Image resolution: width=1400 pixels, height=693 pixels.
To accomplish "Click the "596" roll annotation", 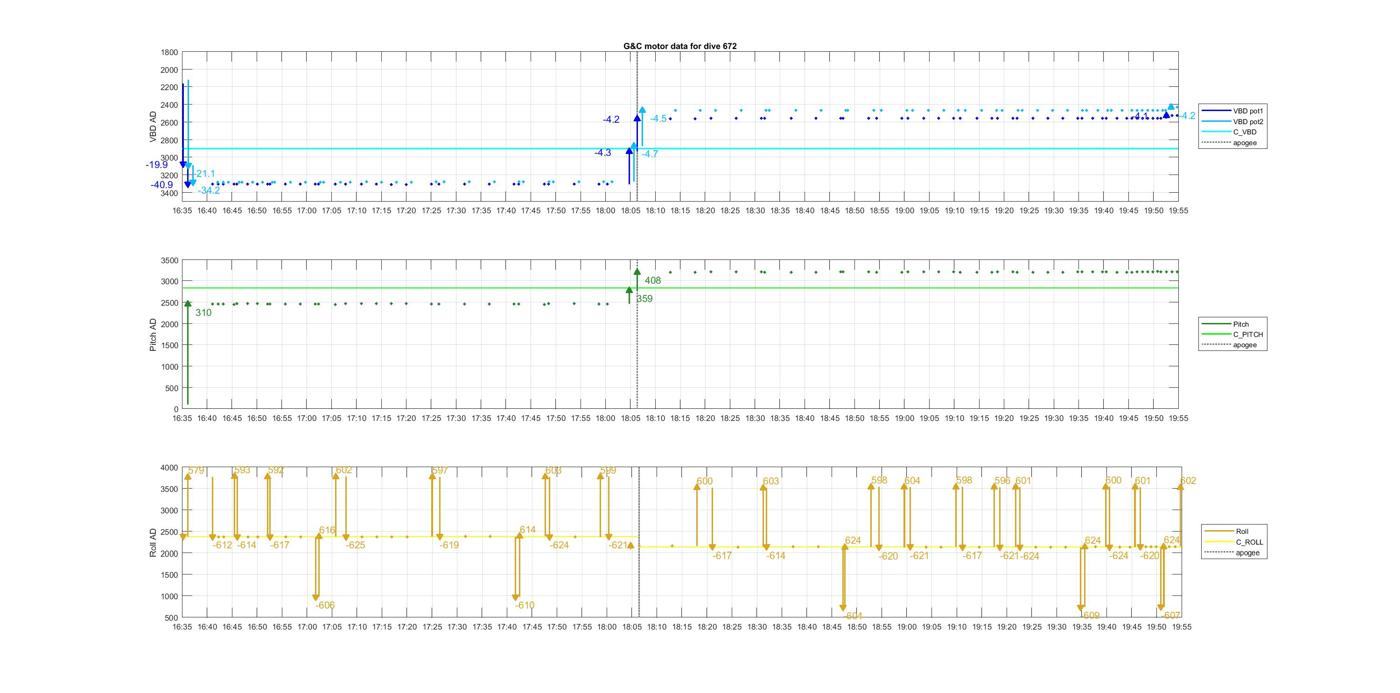I will coord(1002,481).
